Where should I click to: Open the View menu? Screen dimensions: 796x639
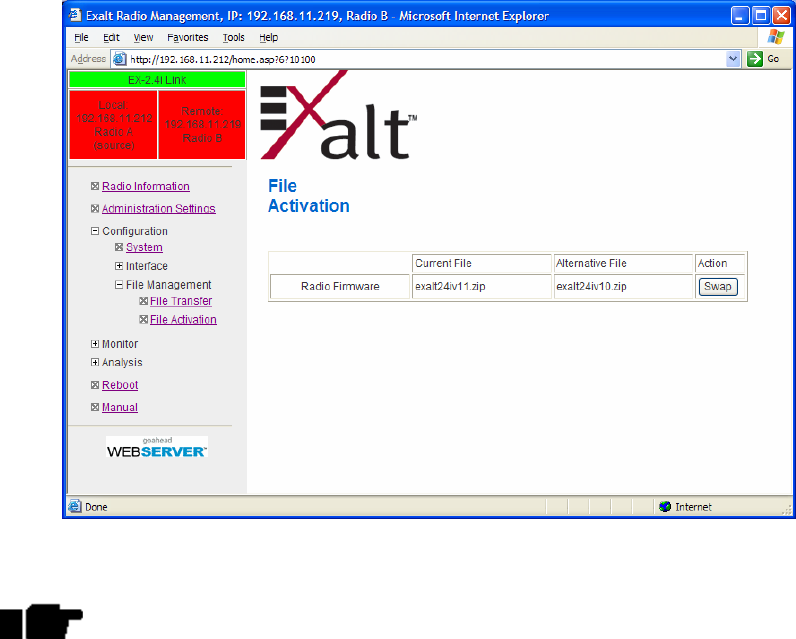[143, 38]
